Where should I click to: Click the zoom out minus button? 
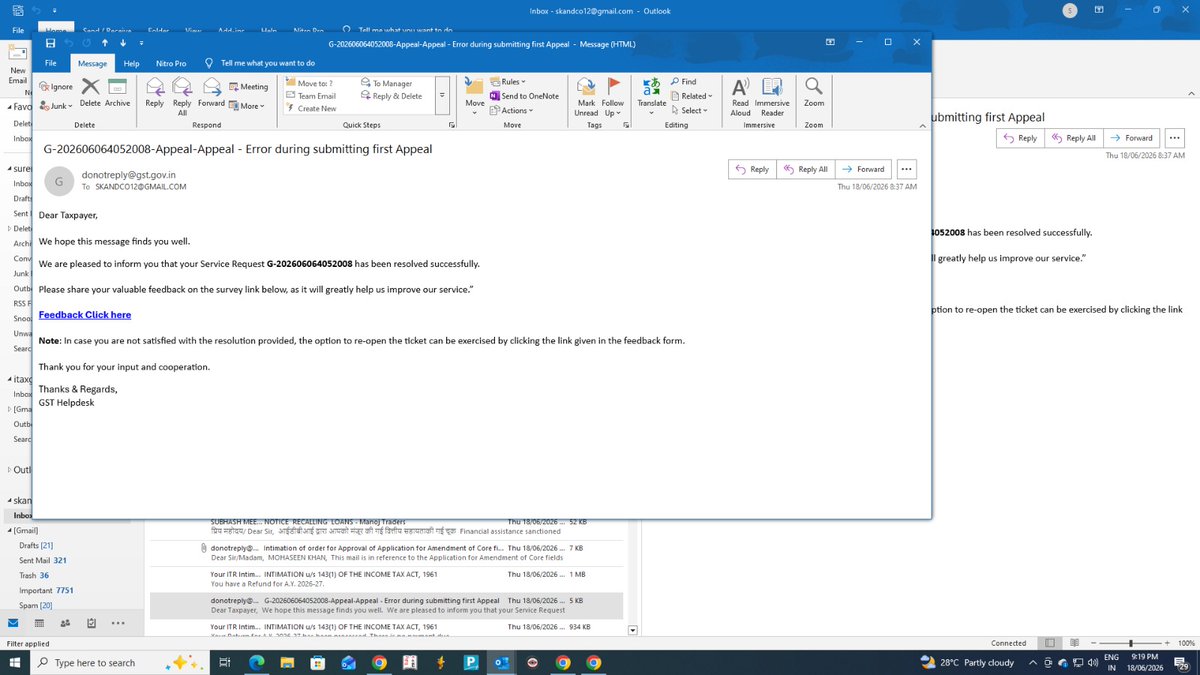click(1092, 643)
